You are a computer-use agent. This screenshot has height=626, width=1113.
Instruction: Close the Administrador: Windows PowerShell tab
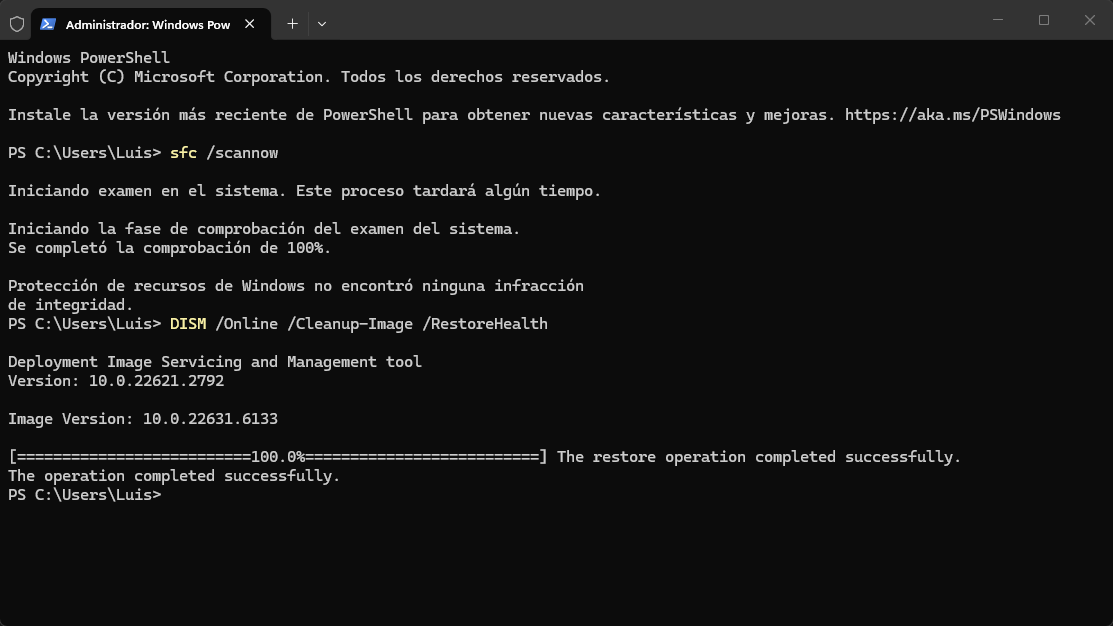click(250, 24)
